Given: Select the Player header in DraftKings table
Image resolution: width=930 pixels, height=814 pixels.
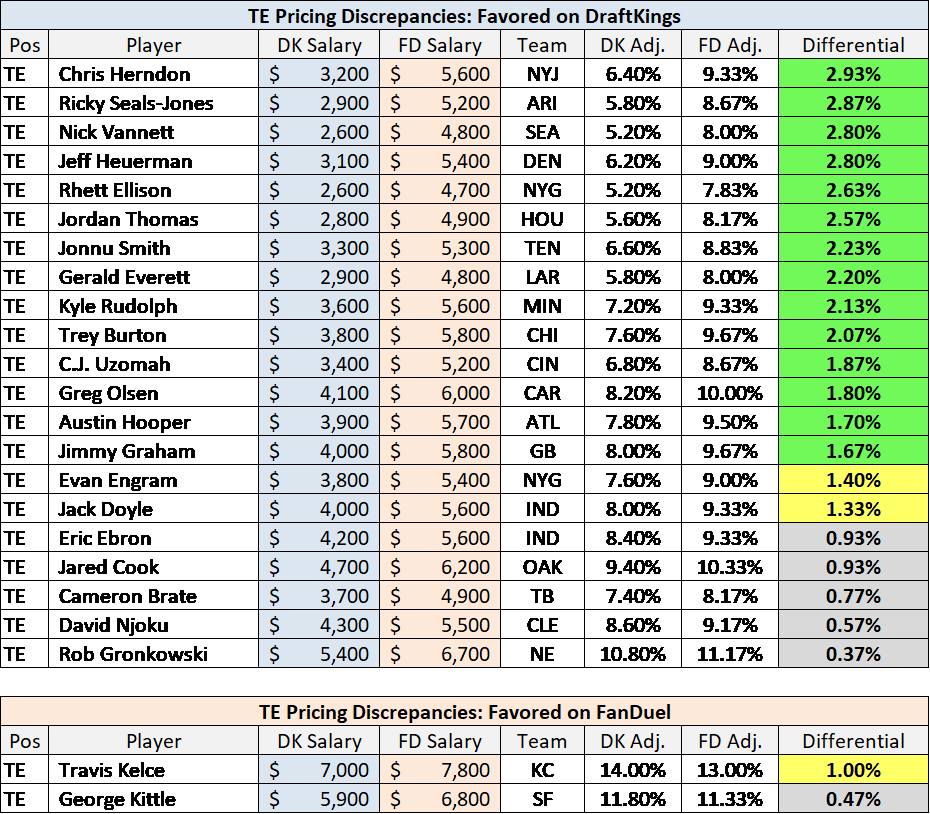Looking at the screenshot, I should pos(154,45).
